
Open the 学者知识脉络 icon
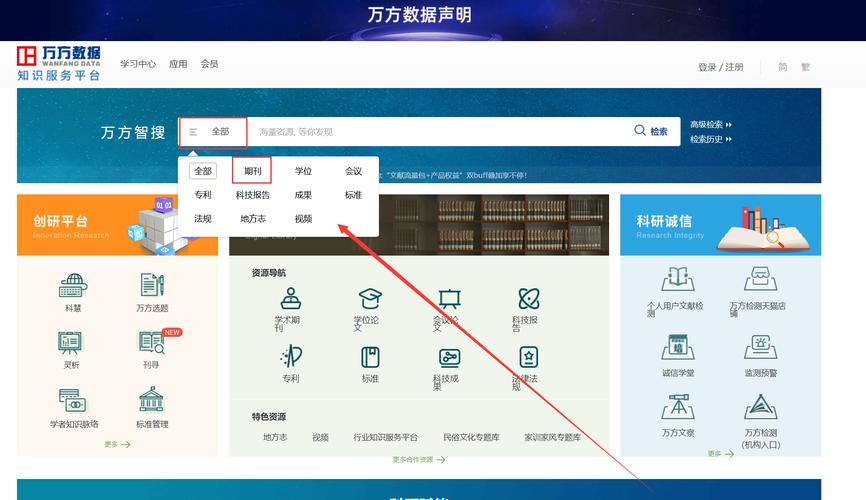72,401
